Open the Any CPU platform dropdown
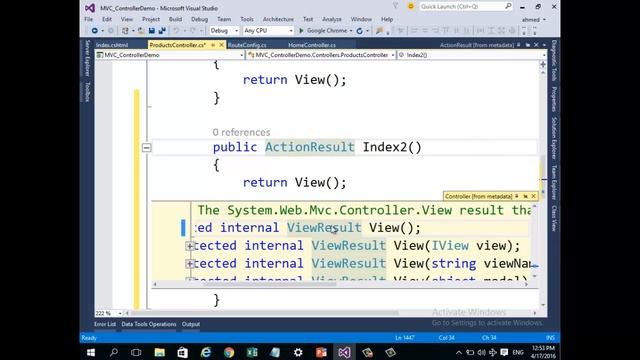This screenshot has height=360, width=640. pyautogui.click(x=268, y=31)
